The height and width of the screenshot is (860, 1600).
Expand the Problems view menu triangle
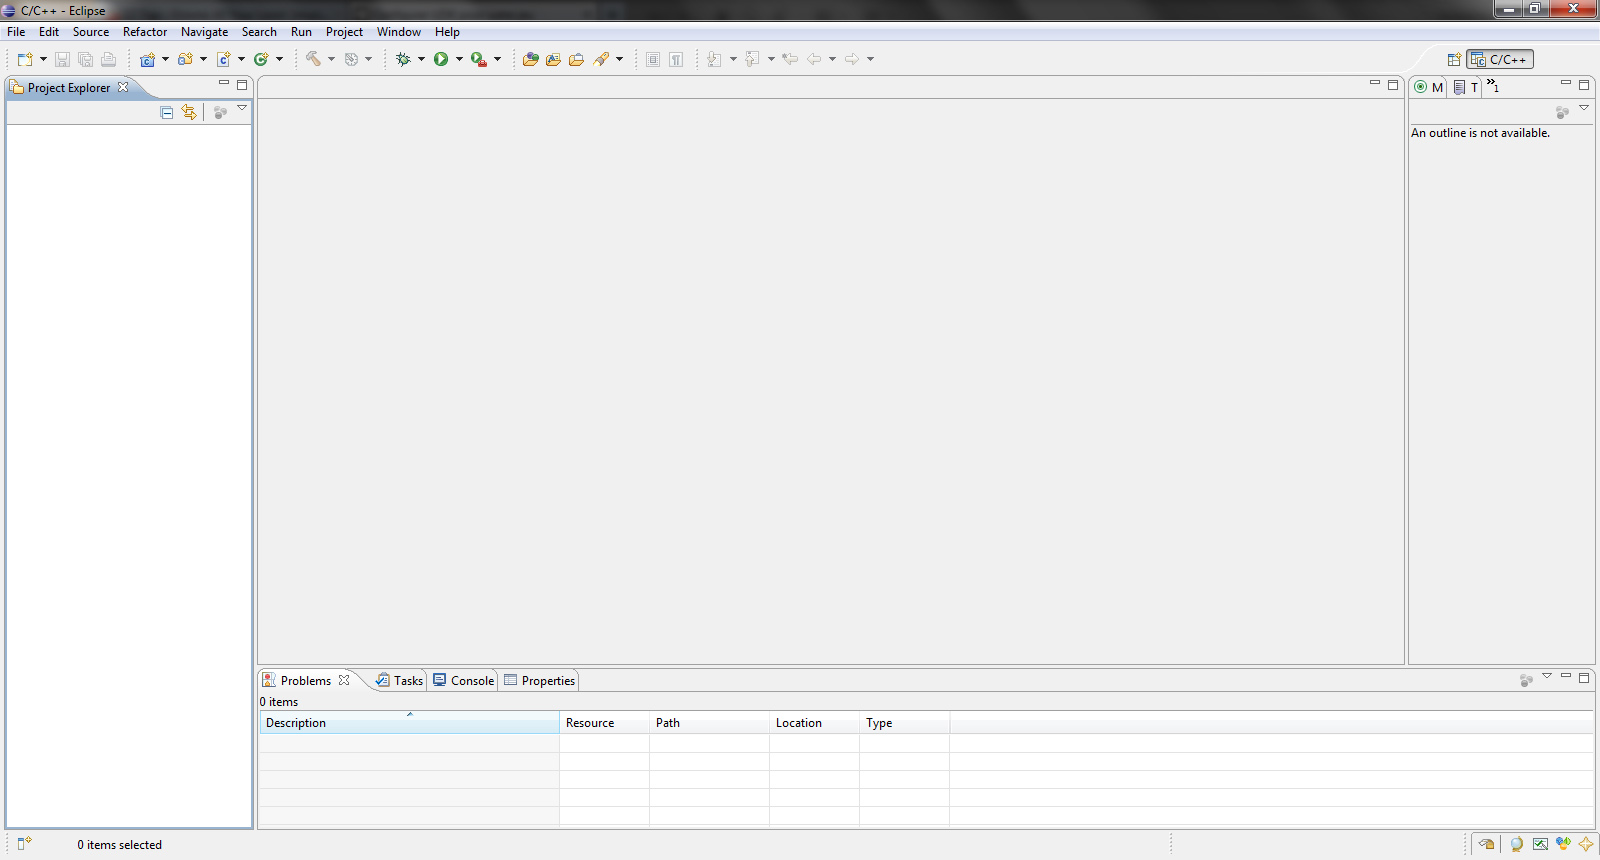click(x=1547, y=676)
